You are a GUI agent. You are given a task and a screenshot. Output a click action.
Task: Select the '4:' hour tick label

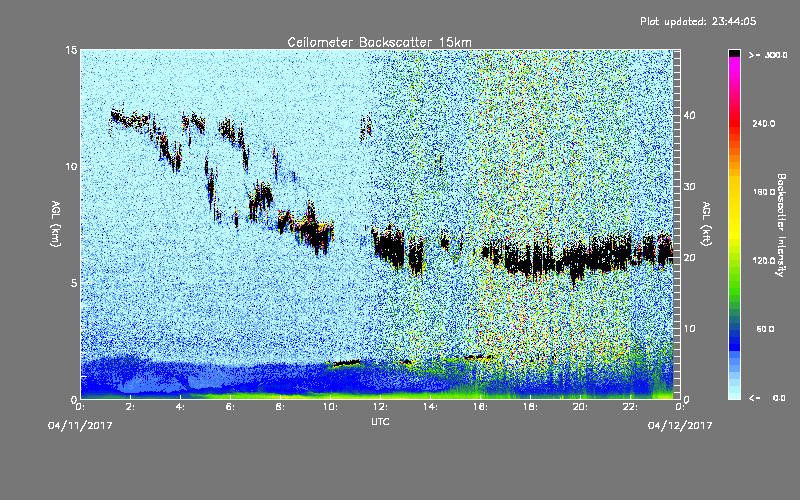pos(180,407)
